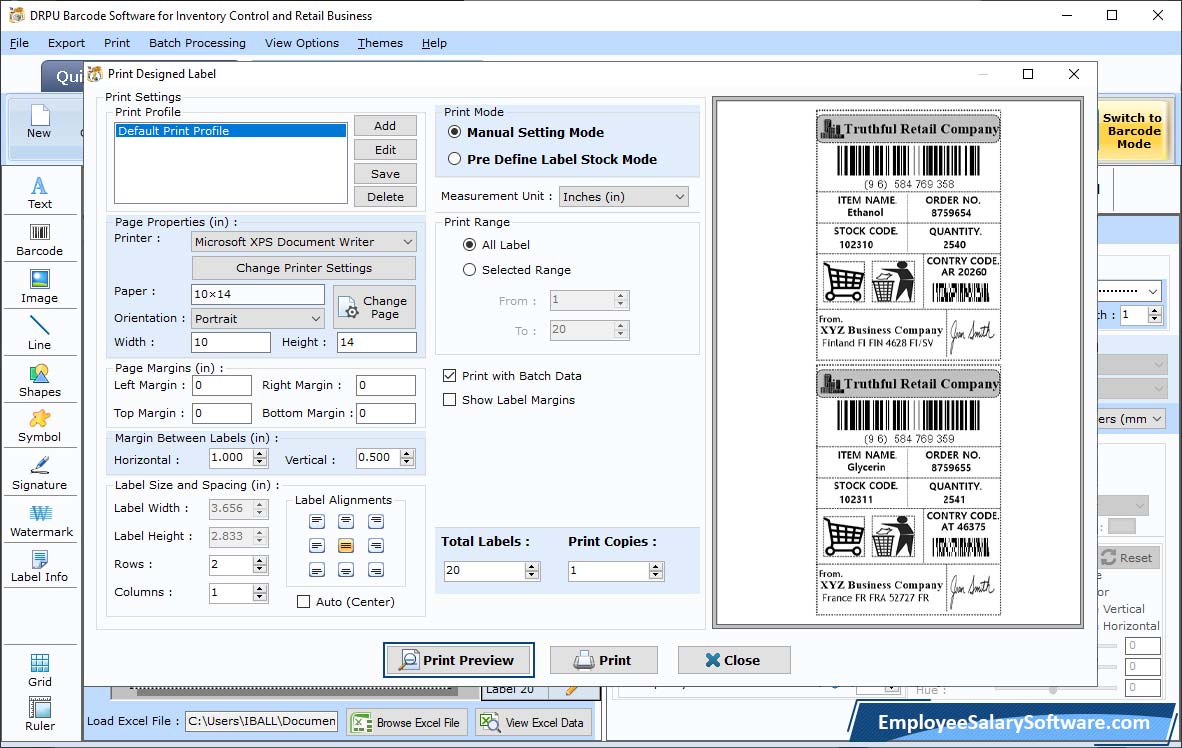Open the Printer selection dropdown
The image size is (1182, 748).
(304, 241)
